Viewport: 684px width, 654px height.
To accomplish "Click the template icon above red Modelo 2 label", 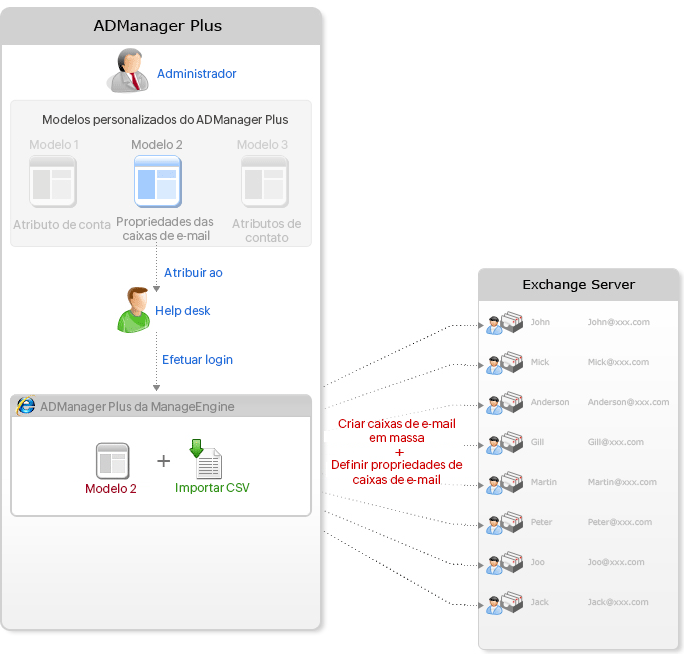I will [x=113, y=461].
